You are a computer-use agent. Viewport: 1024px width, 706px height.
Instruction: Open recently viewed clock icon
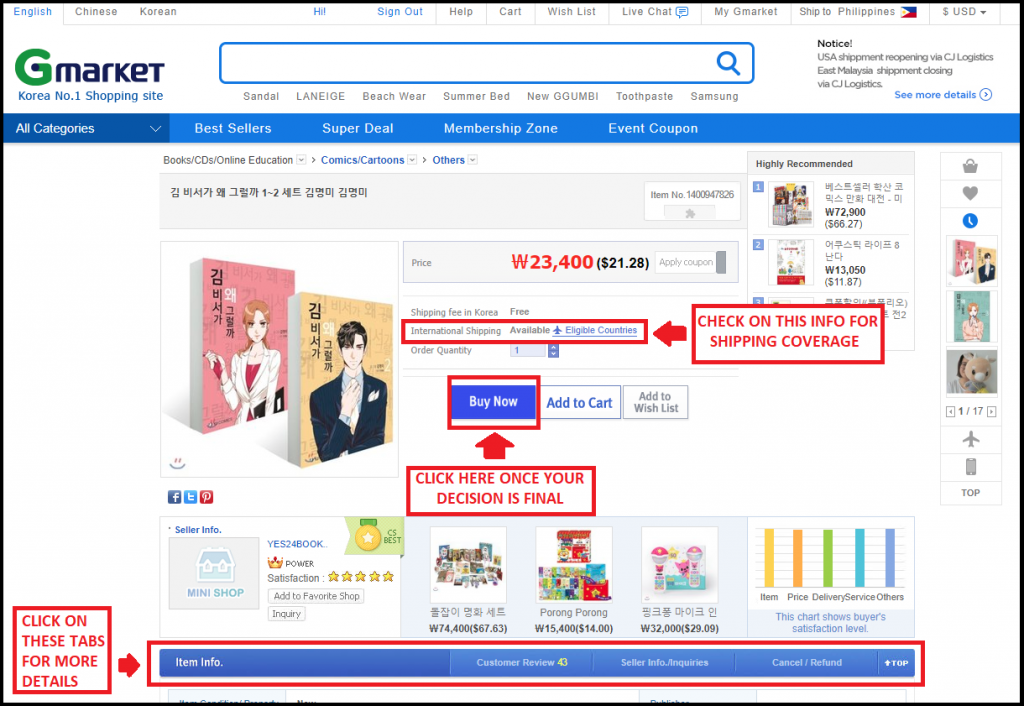970,221
